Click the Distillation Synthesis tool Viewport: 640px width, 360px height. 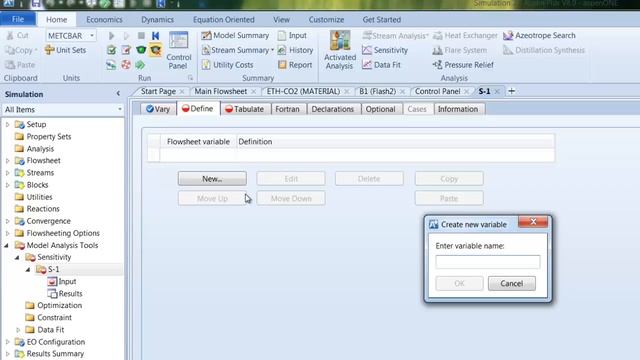pyautogui.click(x=544, y=50)
